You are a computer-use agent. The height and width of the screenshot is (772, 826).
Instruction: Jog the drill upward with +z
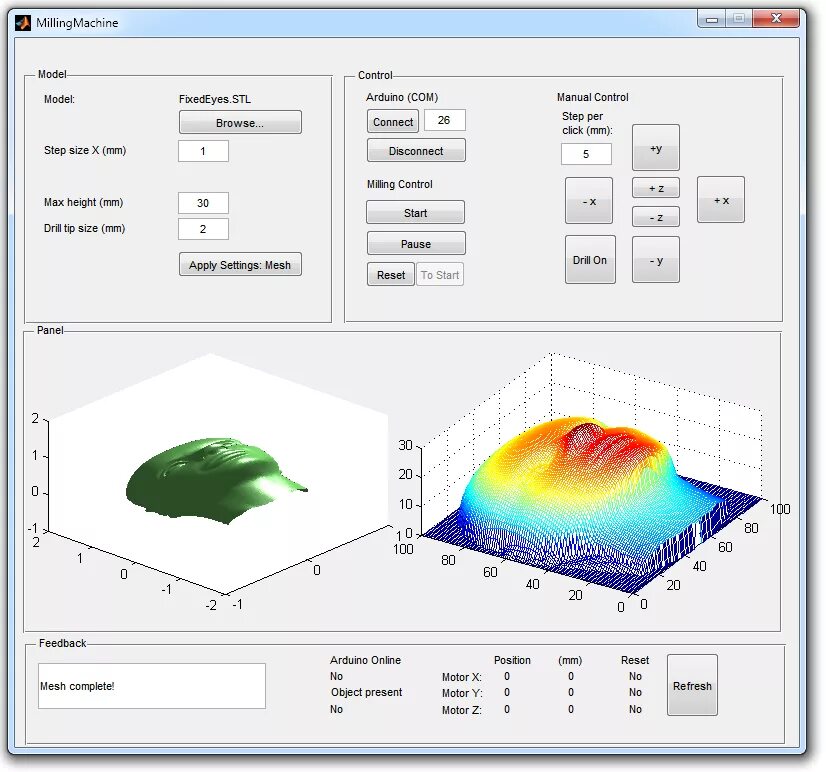pyautogui.click(x=656, y=188)
